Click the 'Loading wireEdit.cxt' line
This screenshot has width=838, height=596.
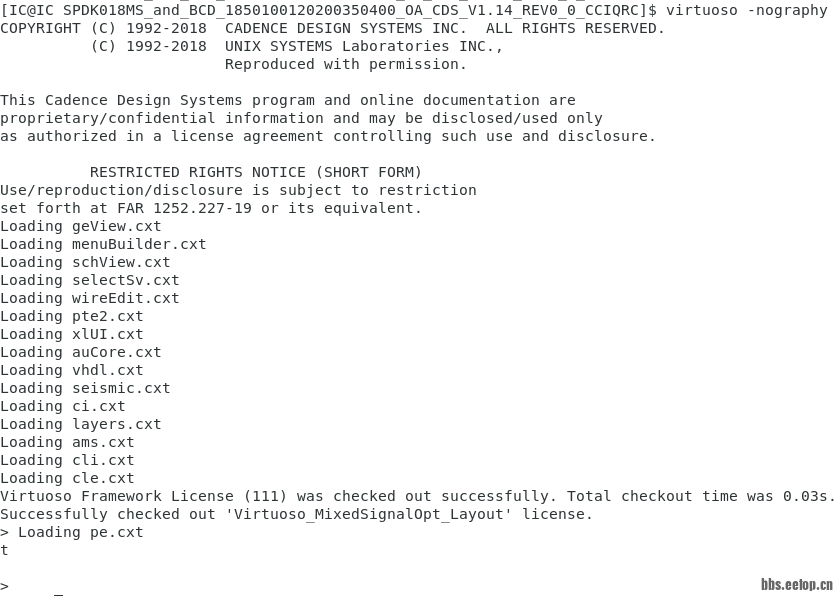click(90, 298)
